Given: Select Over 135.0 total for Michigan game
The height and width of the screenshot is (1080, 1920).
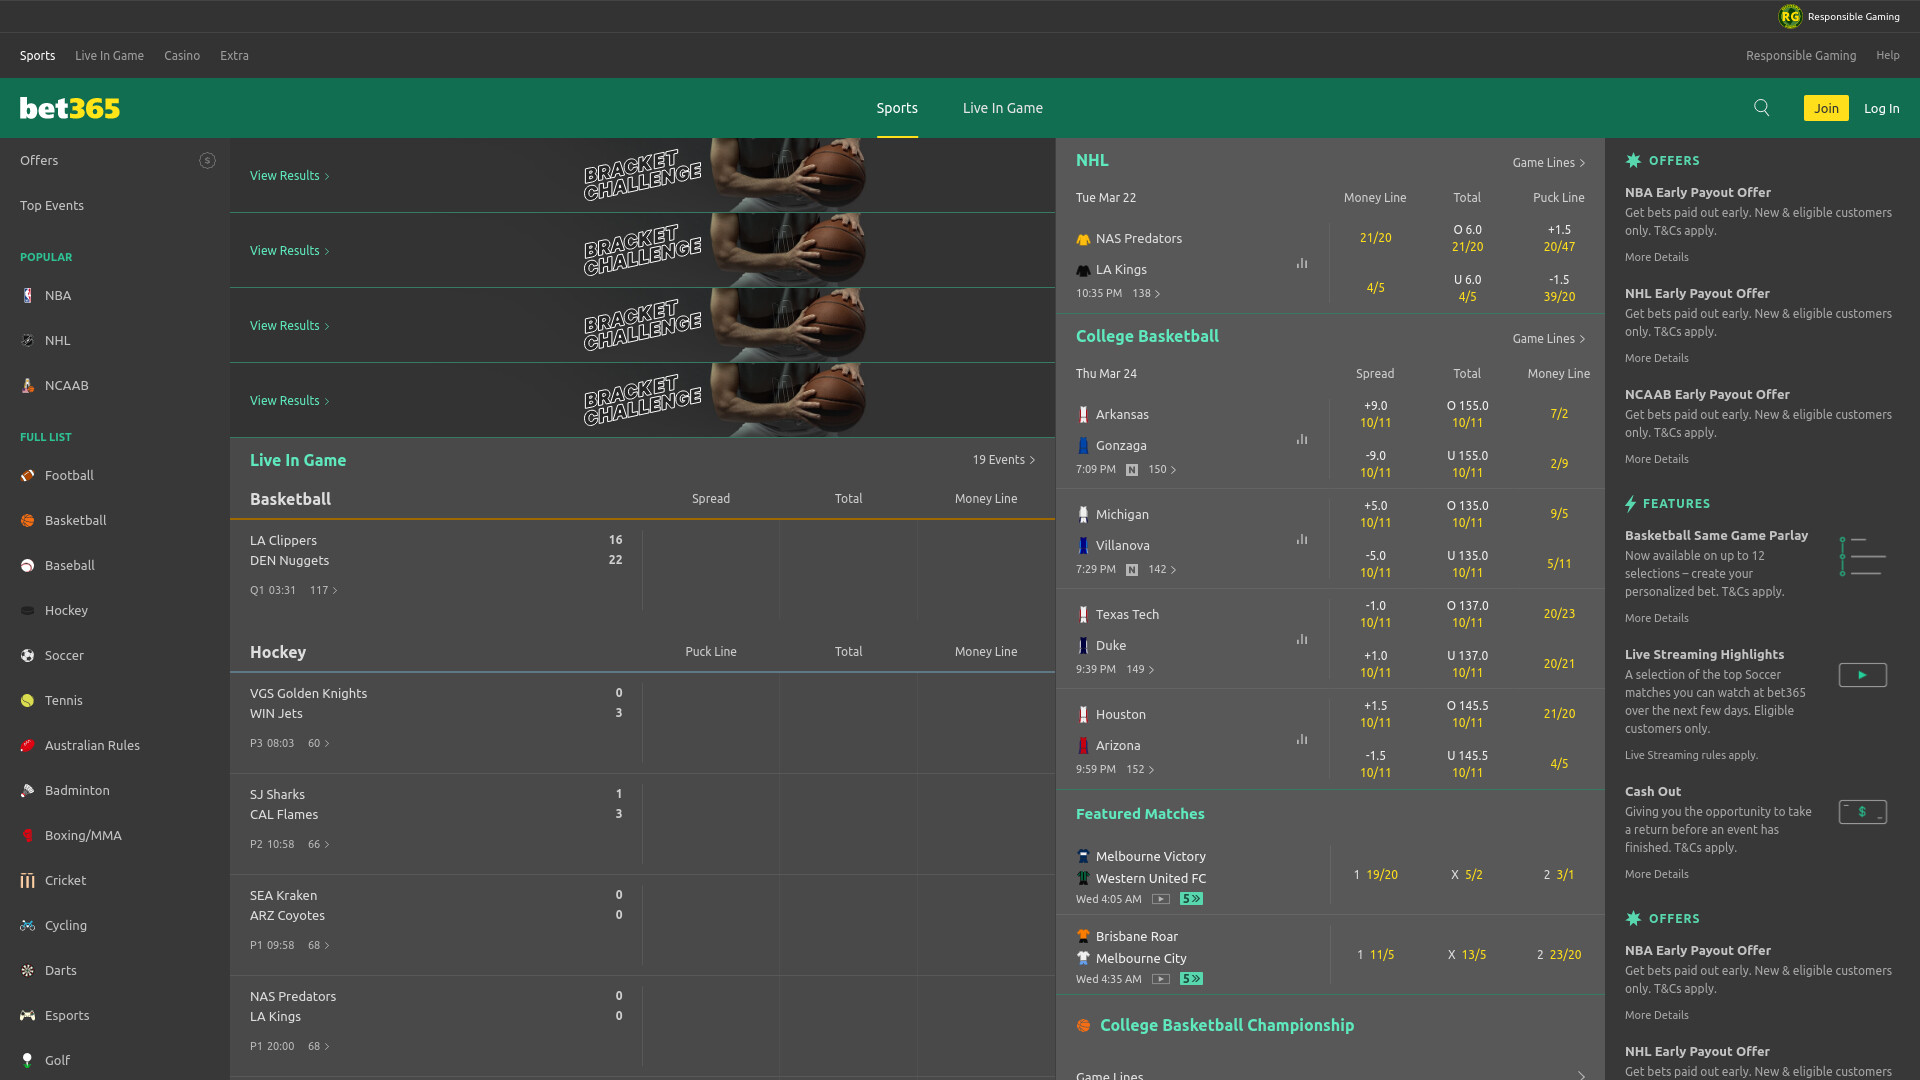Looking at the screenshot, I should (1467, 514).
